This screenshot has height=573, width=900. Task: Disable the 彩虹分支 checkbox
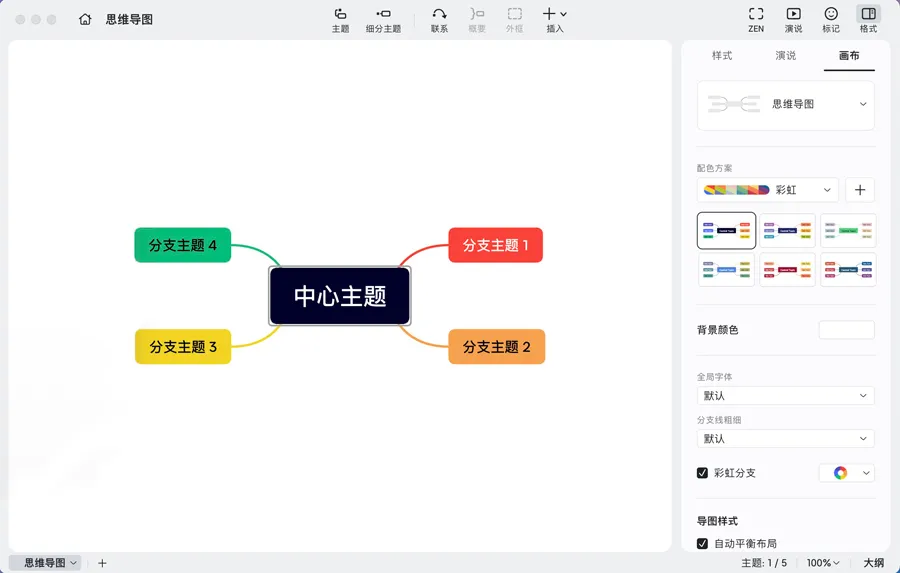tap(703, 473)
